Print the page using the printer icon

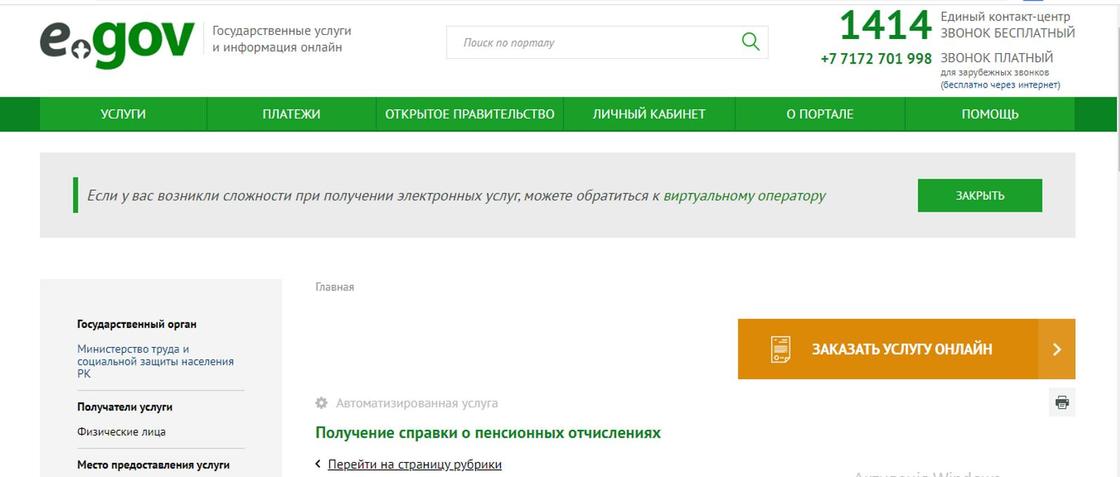click(x=1061, y=403)
